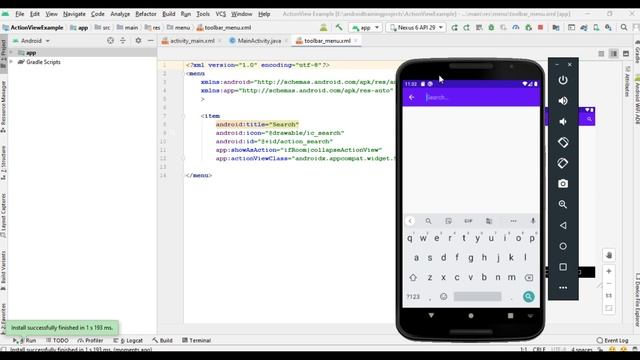This screenshot has width=640, height=360.
Task: Click the red Stop button in toolbar
Action: 540,27
